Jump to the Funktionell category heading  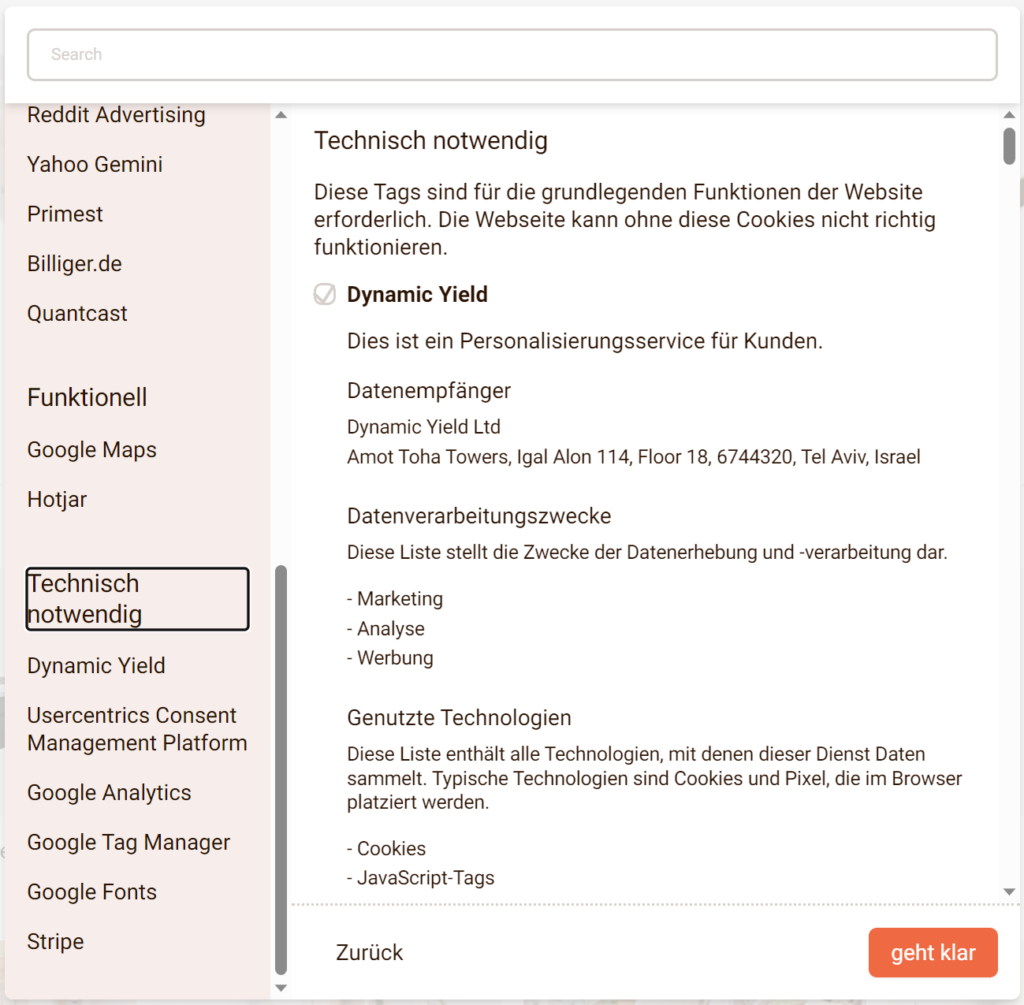click(87, 398)
